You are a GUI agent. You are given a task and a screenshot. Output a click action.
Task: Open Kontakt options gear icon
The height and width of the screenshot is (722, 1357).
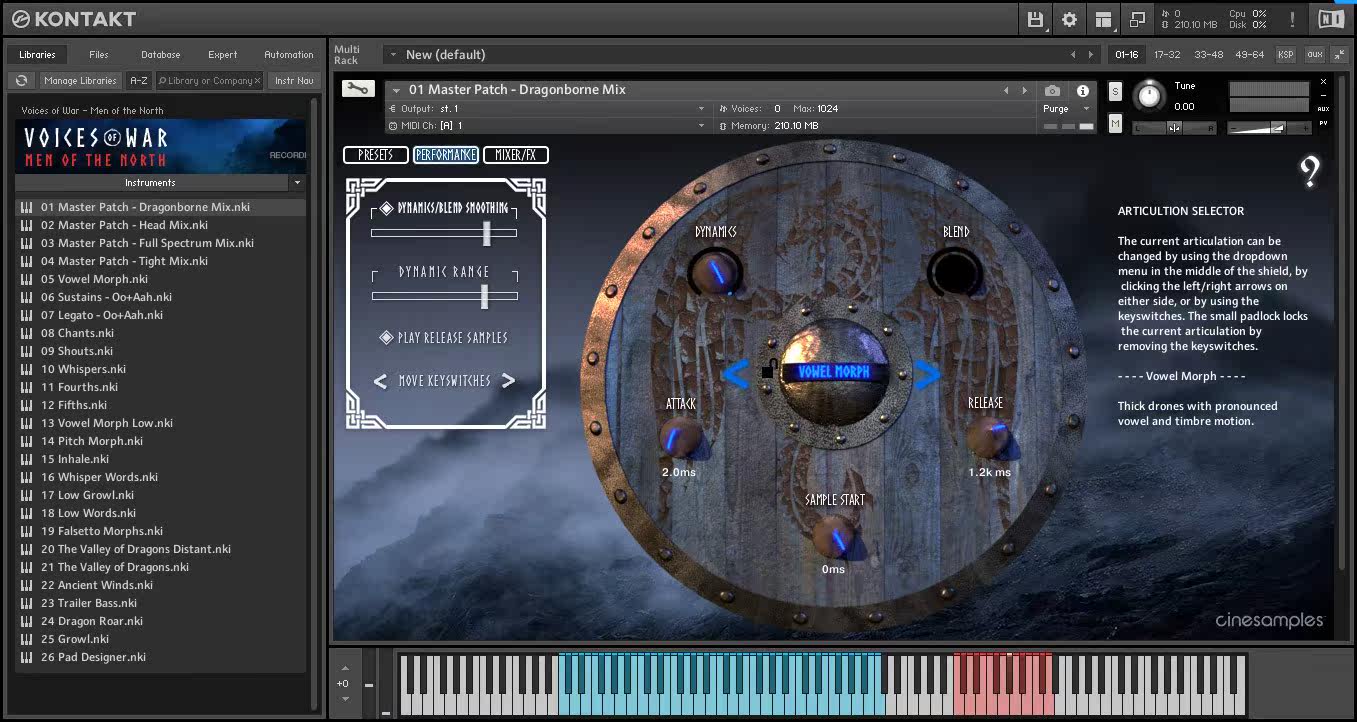pos(1069,19)
